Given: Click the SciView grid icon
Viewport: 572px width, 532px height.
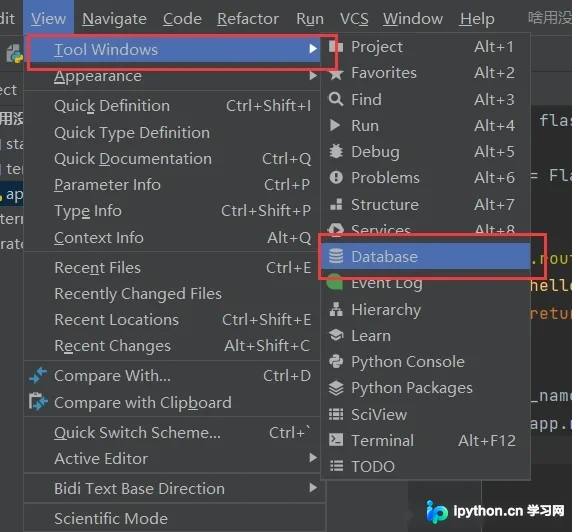Looking at the screenshot, I should (336, 414).
